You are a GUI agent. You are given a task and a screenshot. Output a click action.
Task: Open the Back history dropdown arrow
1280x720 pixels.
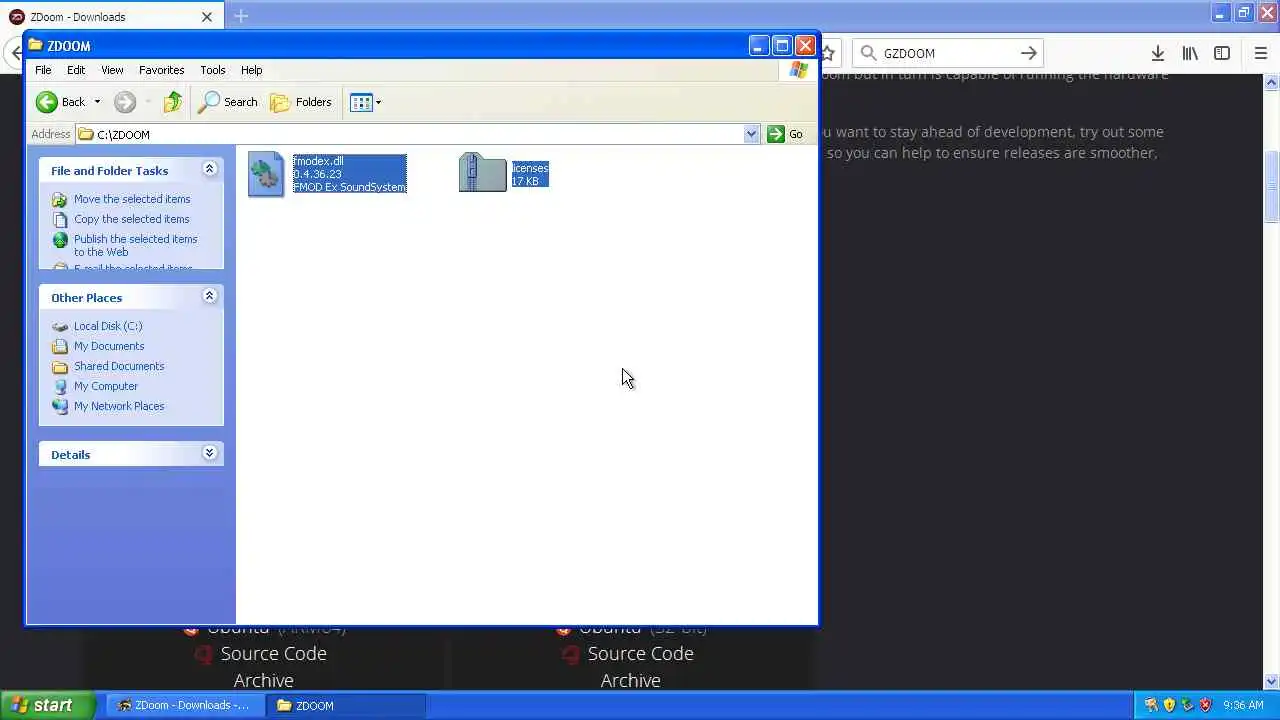tap(97, 102)
